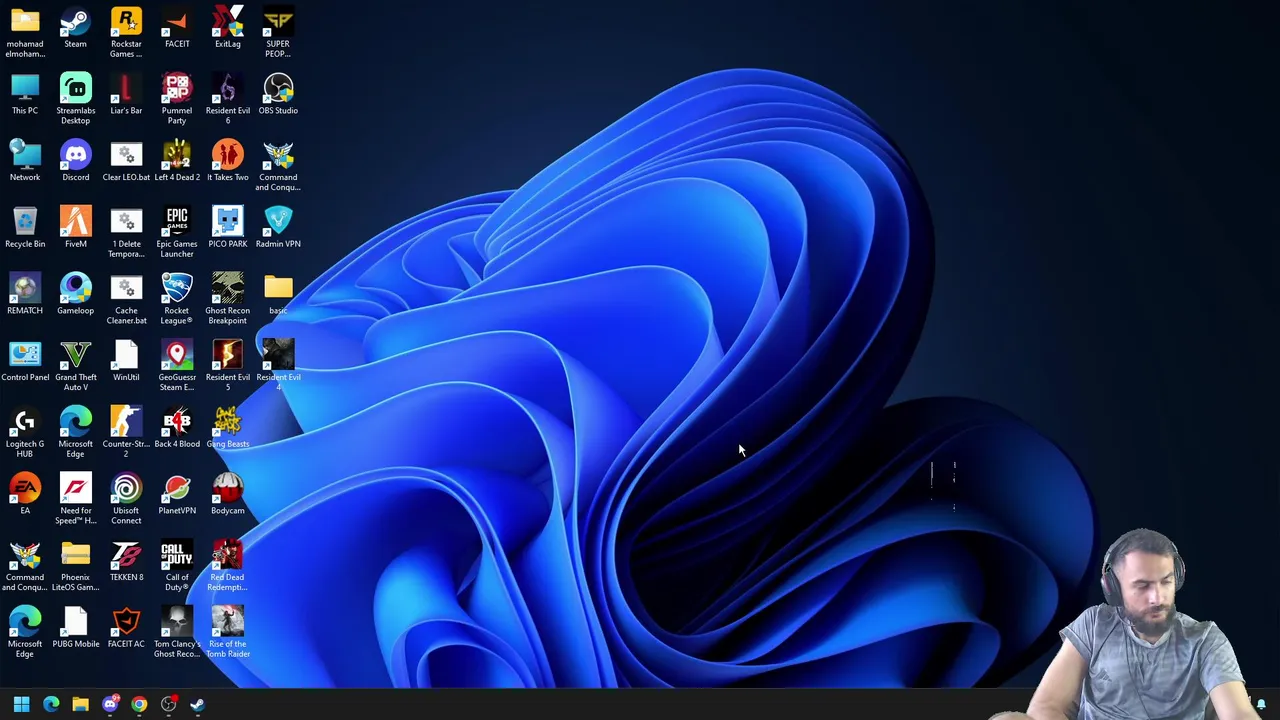1280x720 pixels.
Task: Select the Grand Theft Auto V icon
Action: 75,366
